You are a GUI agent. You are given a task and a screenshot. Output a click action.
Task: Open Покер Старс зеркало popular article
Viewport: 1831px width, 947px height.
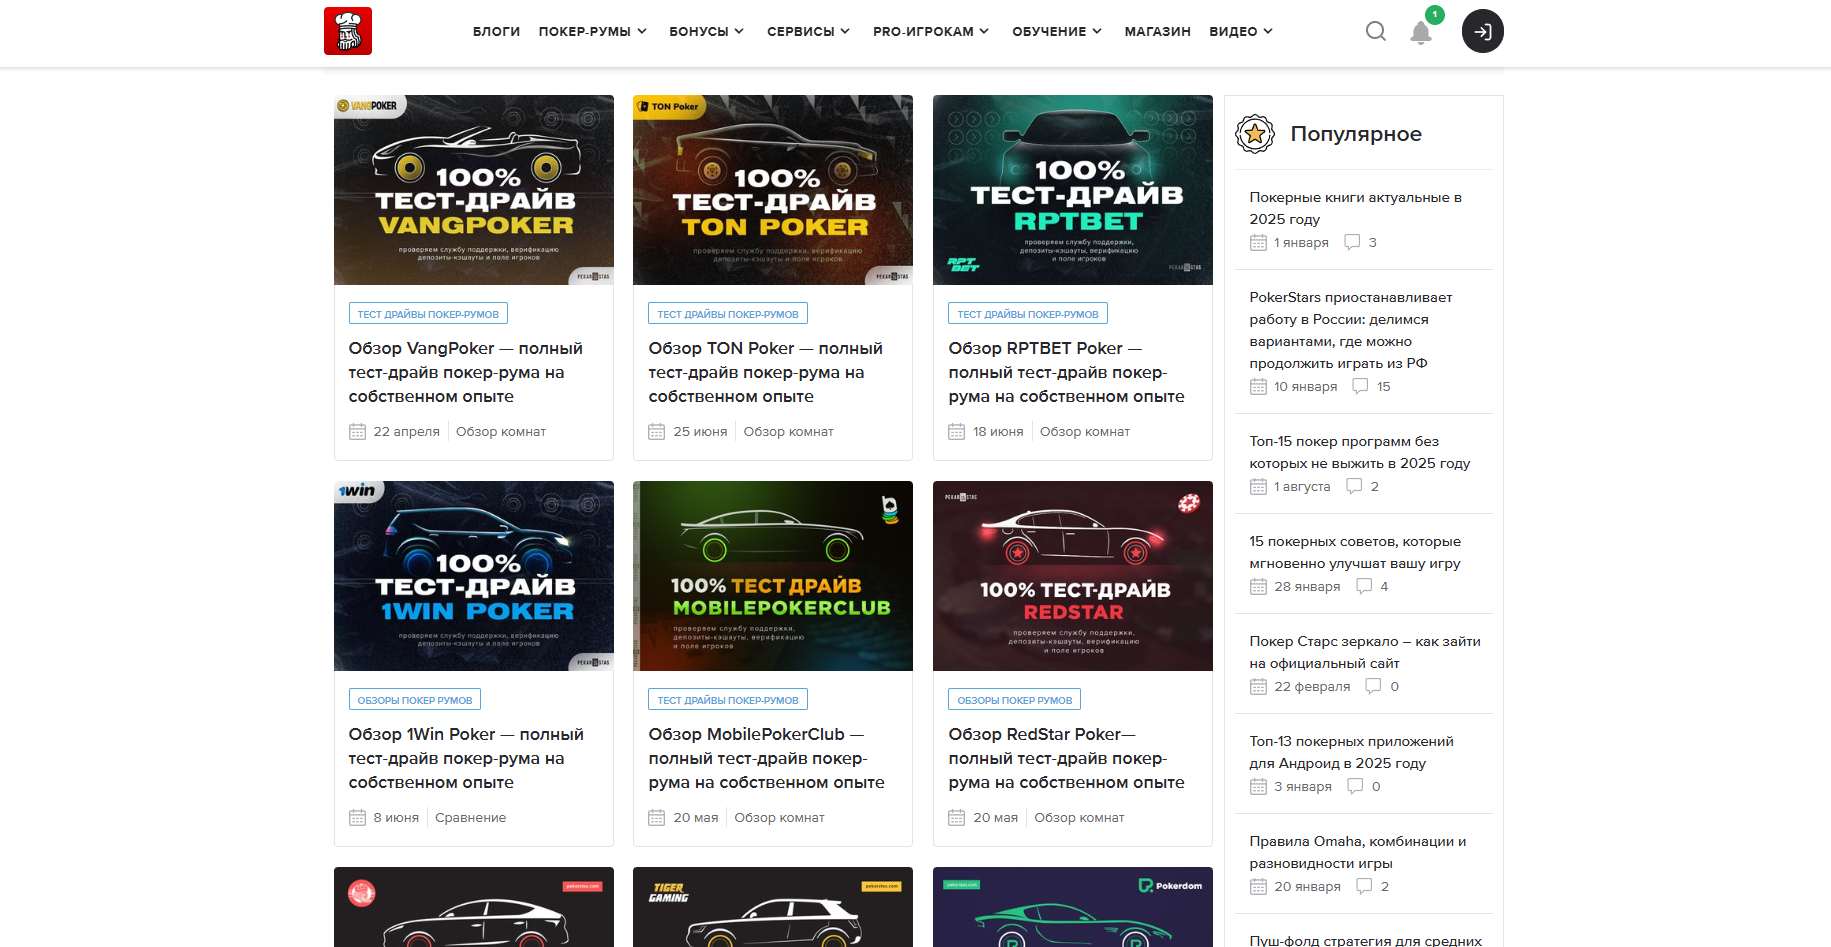click(x=1364, y=652)
